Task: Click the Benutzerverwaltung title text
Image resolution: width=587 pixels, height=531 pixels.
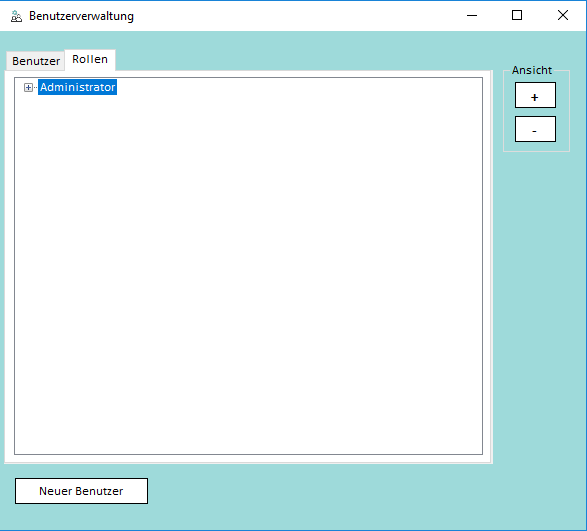Action: [81, 16]
